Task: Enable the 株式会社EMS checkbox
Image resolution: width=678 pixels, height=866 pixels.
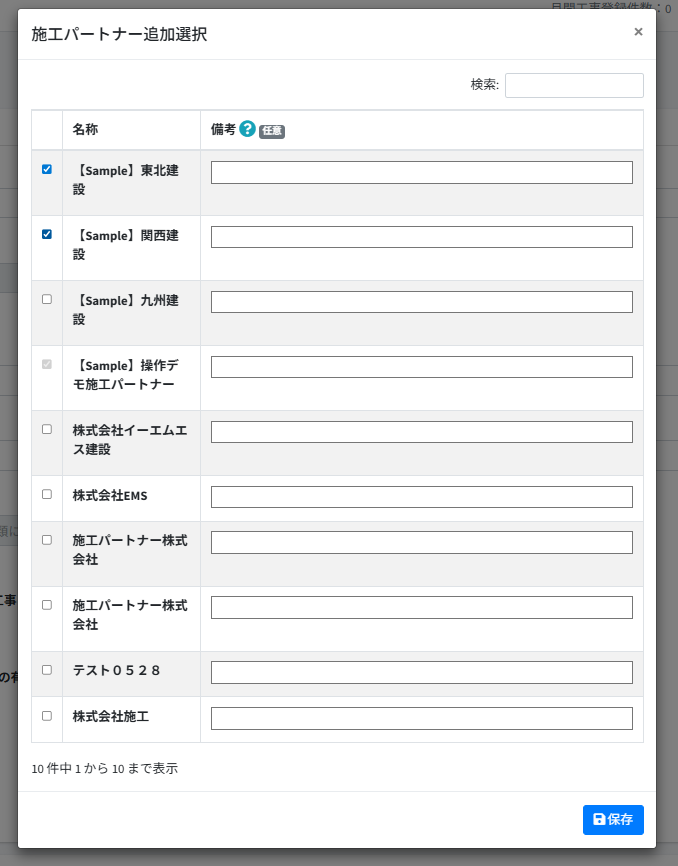Action: click(x=47, y=494)
